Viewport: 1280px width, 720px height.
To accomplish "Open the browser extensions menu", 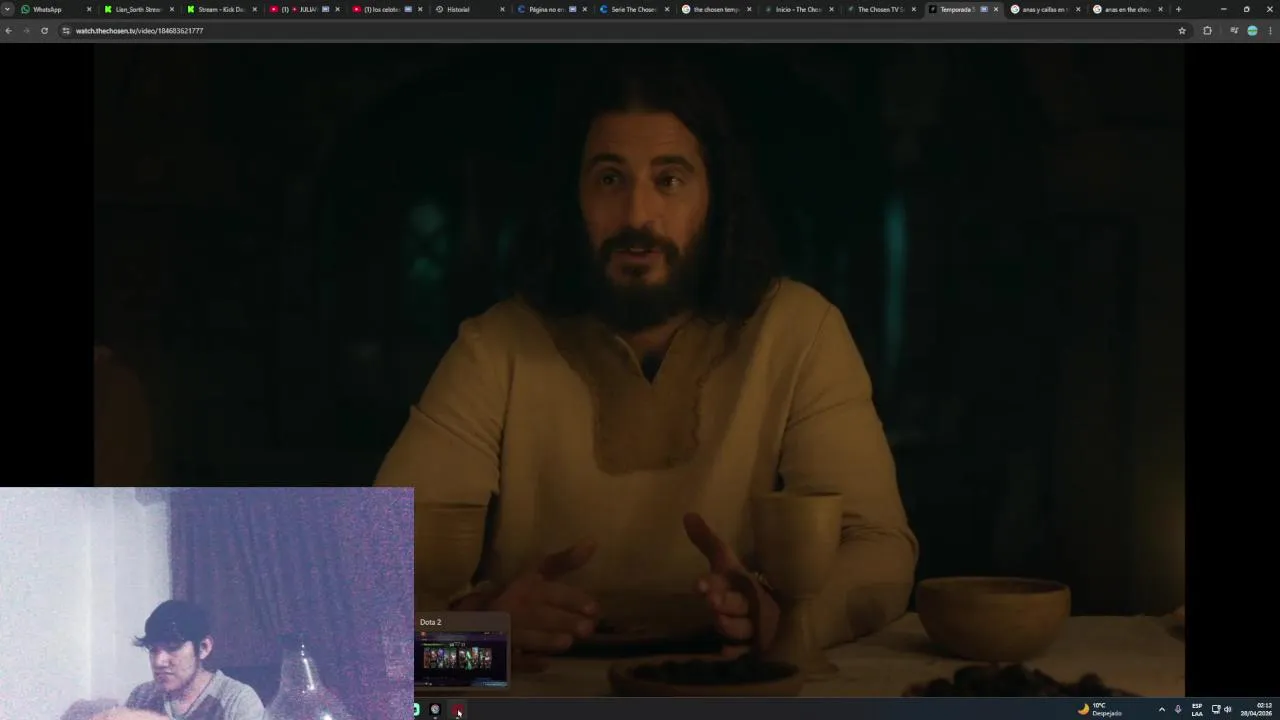I will pos(1207,31).
